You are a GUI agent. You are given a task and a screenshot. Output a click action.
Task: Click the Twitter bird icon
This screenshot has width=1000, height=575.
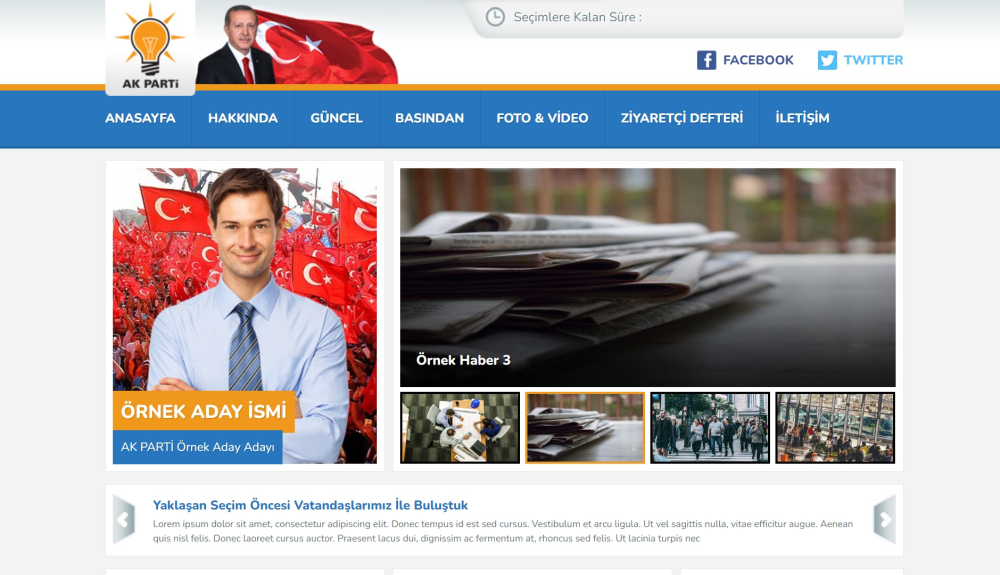[x=827, y=60]
